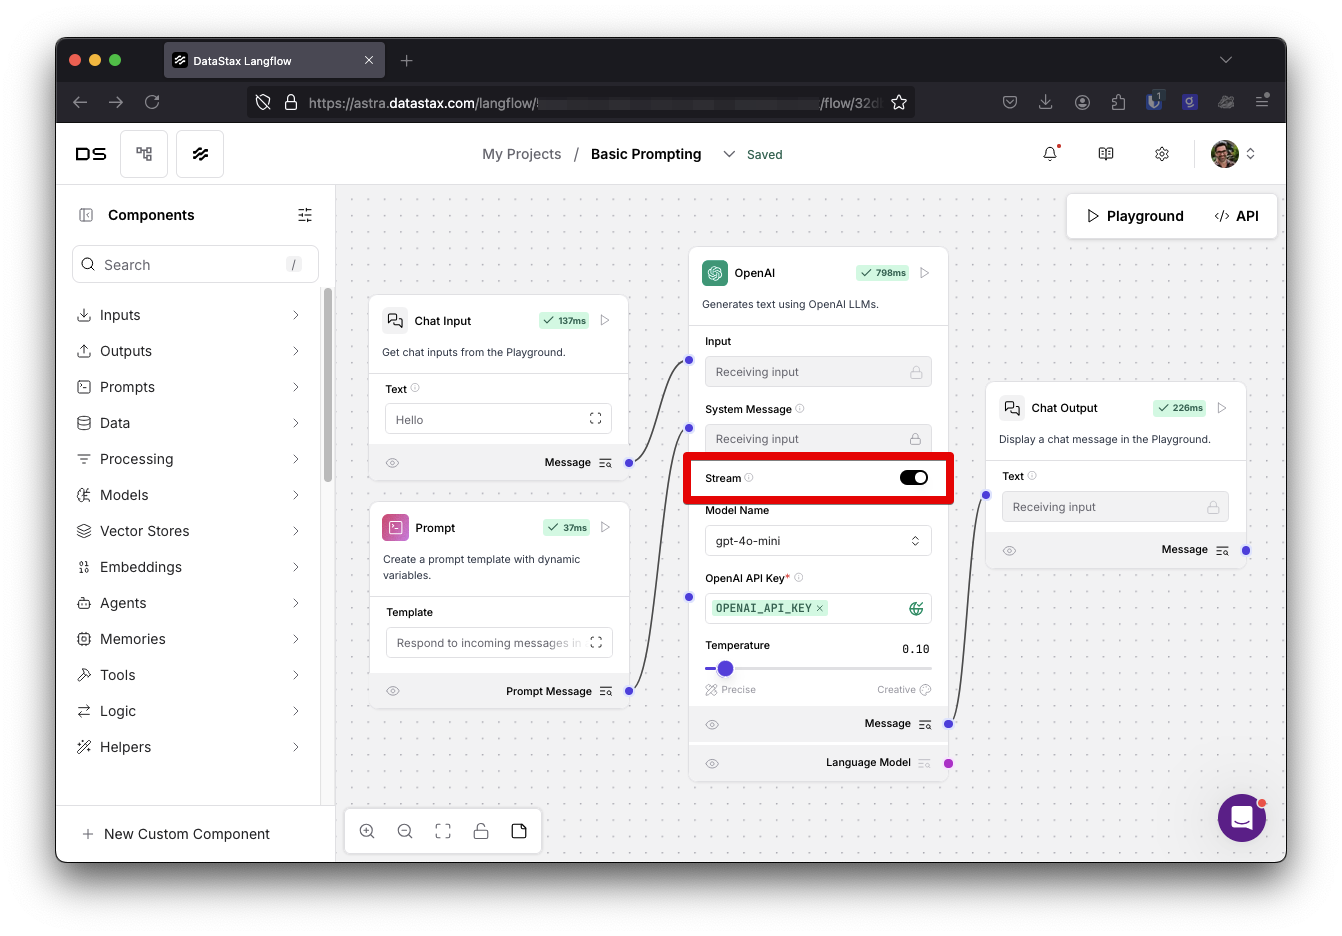1342x936 pixels.
Task: Open the Playground panel
Action: point(1135,215)
